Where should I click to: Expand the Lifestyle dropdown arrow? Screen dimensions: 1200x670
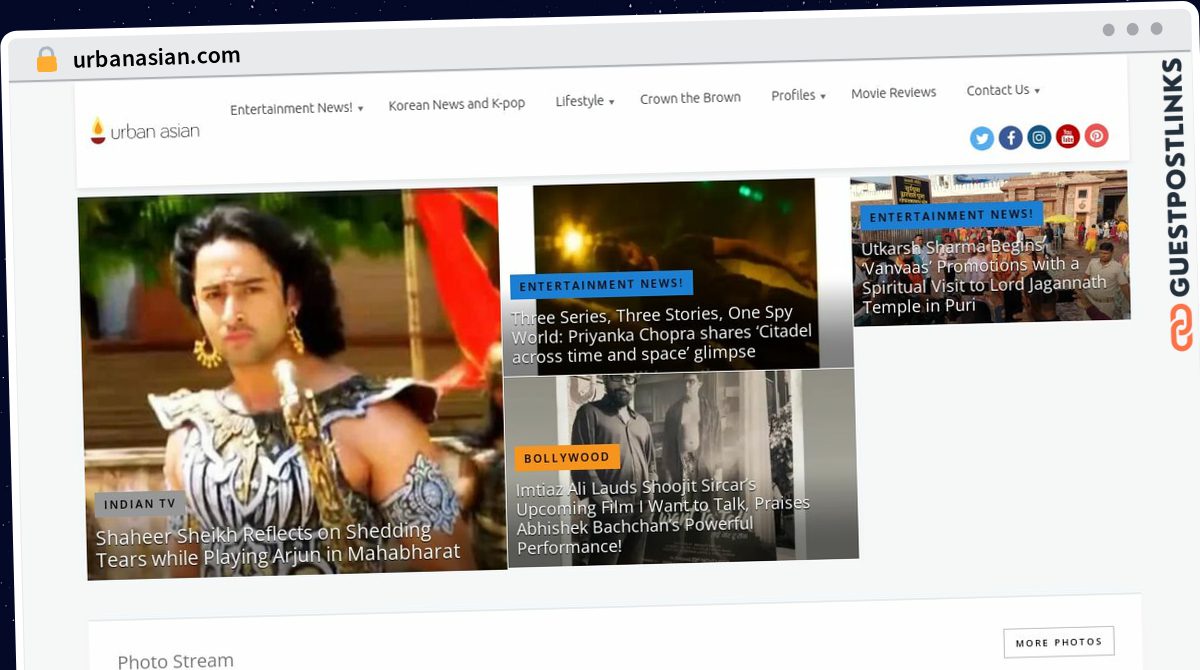[x=611, y=102]
